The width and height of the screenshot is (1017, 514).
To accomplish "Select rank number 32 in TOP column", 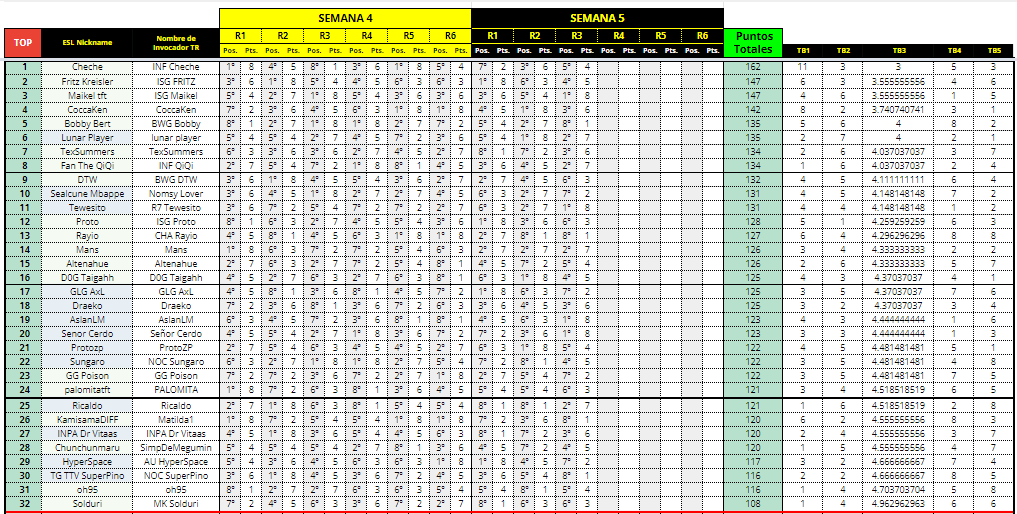I will pyautogui.click(x=23, y=504).
